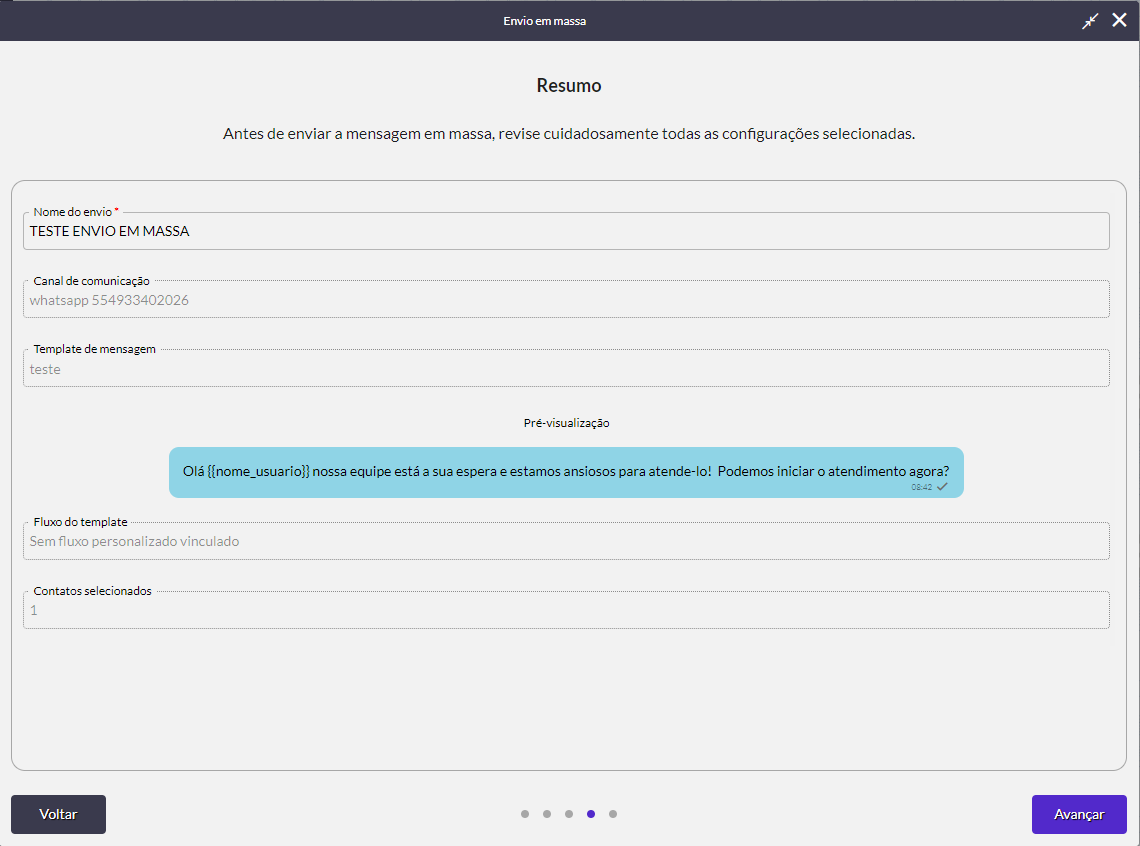Edit the Nome do envio field
This screenshot has width=1140, height=846.
tap(566, 231)
